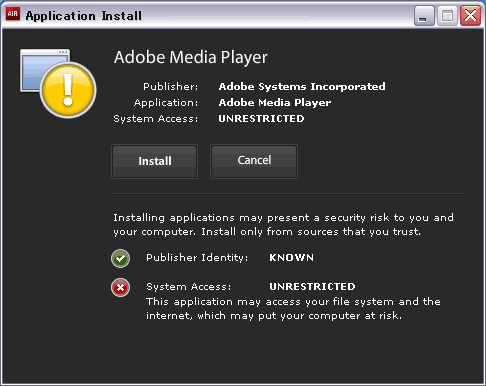The height and width of the screenshot is (386, 486).
Task: Click the Publisher Identity label
Action: [x=197, y=258]
